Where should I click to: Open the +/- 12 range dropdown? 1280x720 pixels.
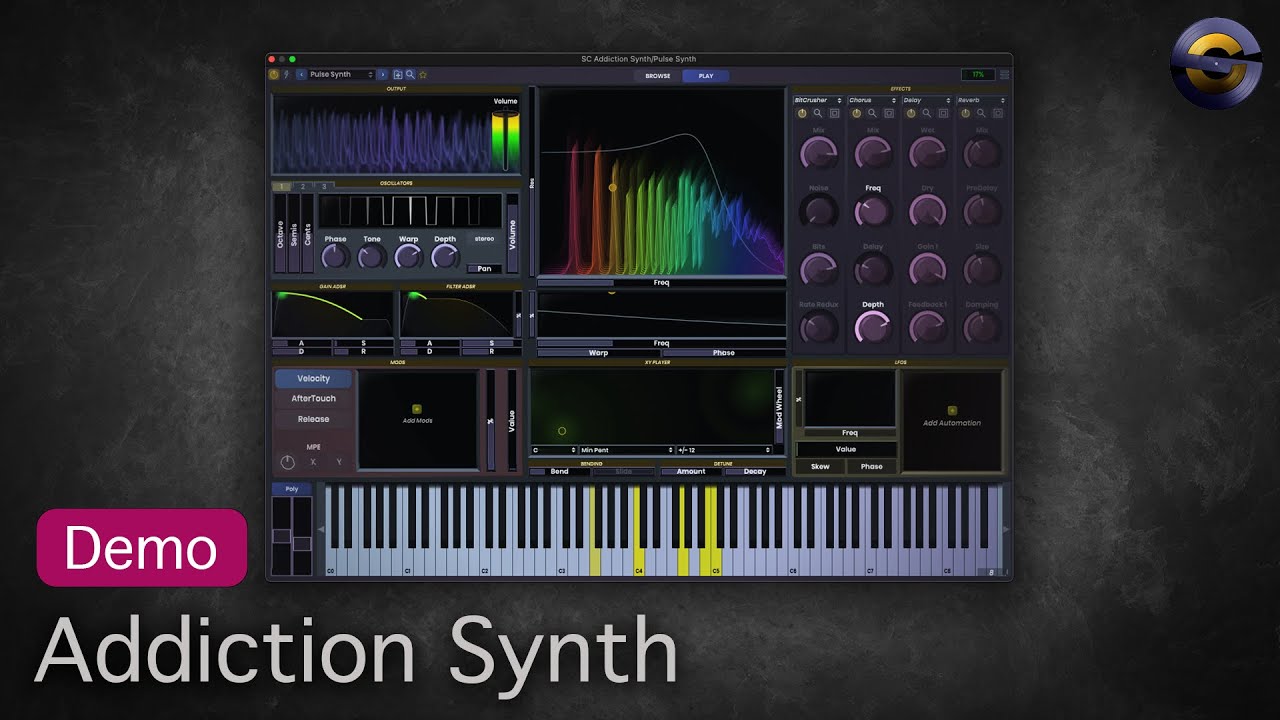pyautogui.click(x=724, y=450)
